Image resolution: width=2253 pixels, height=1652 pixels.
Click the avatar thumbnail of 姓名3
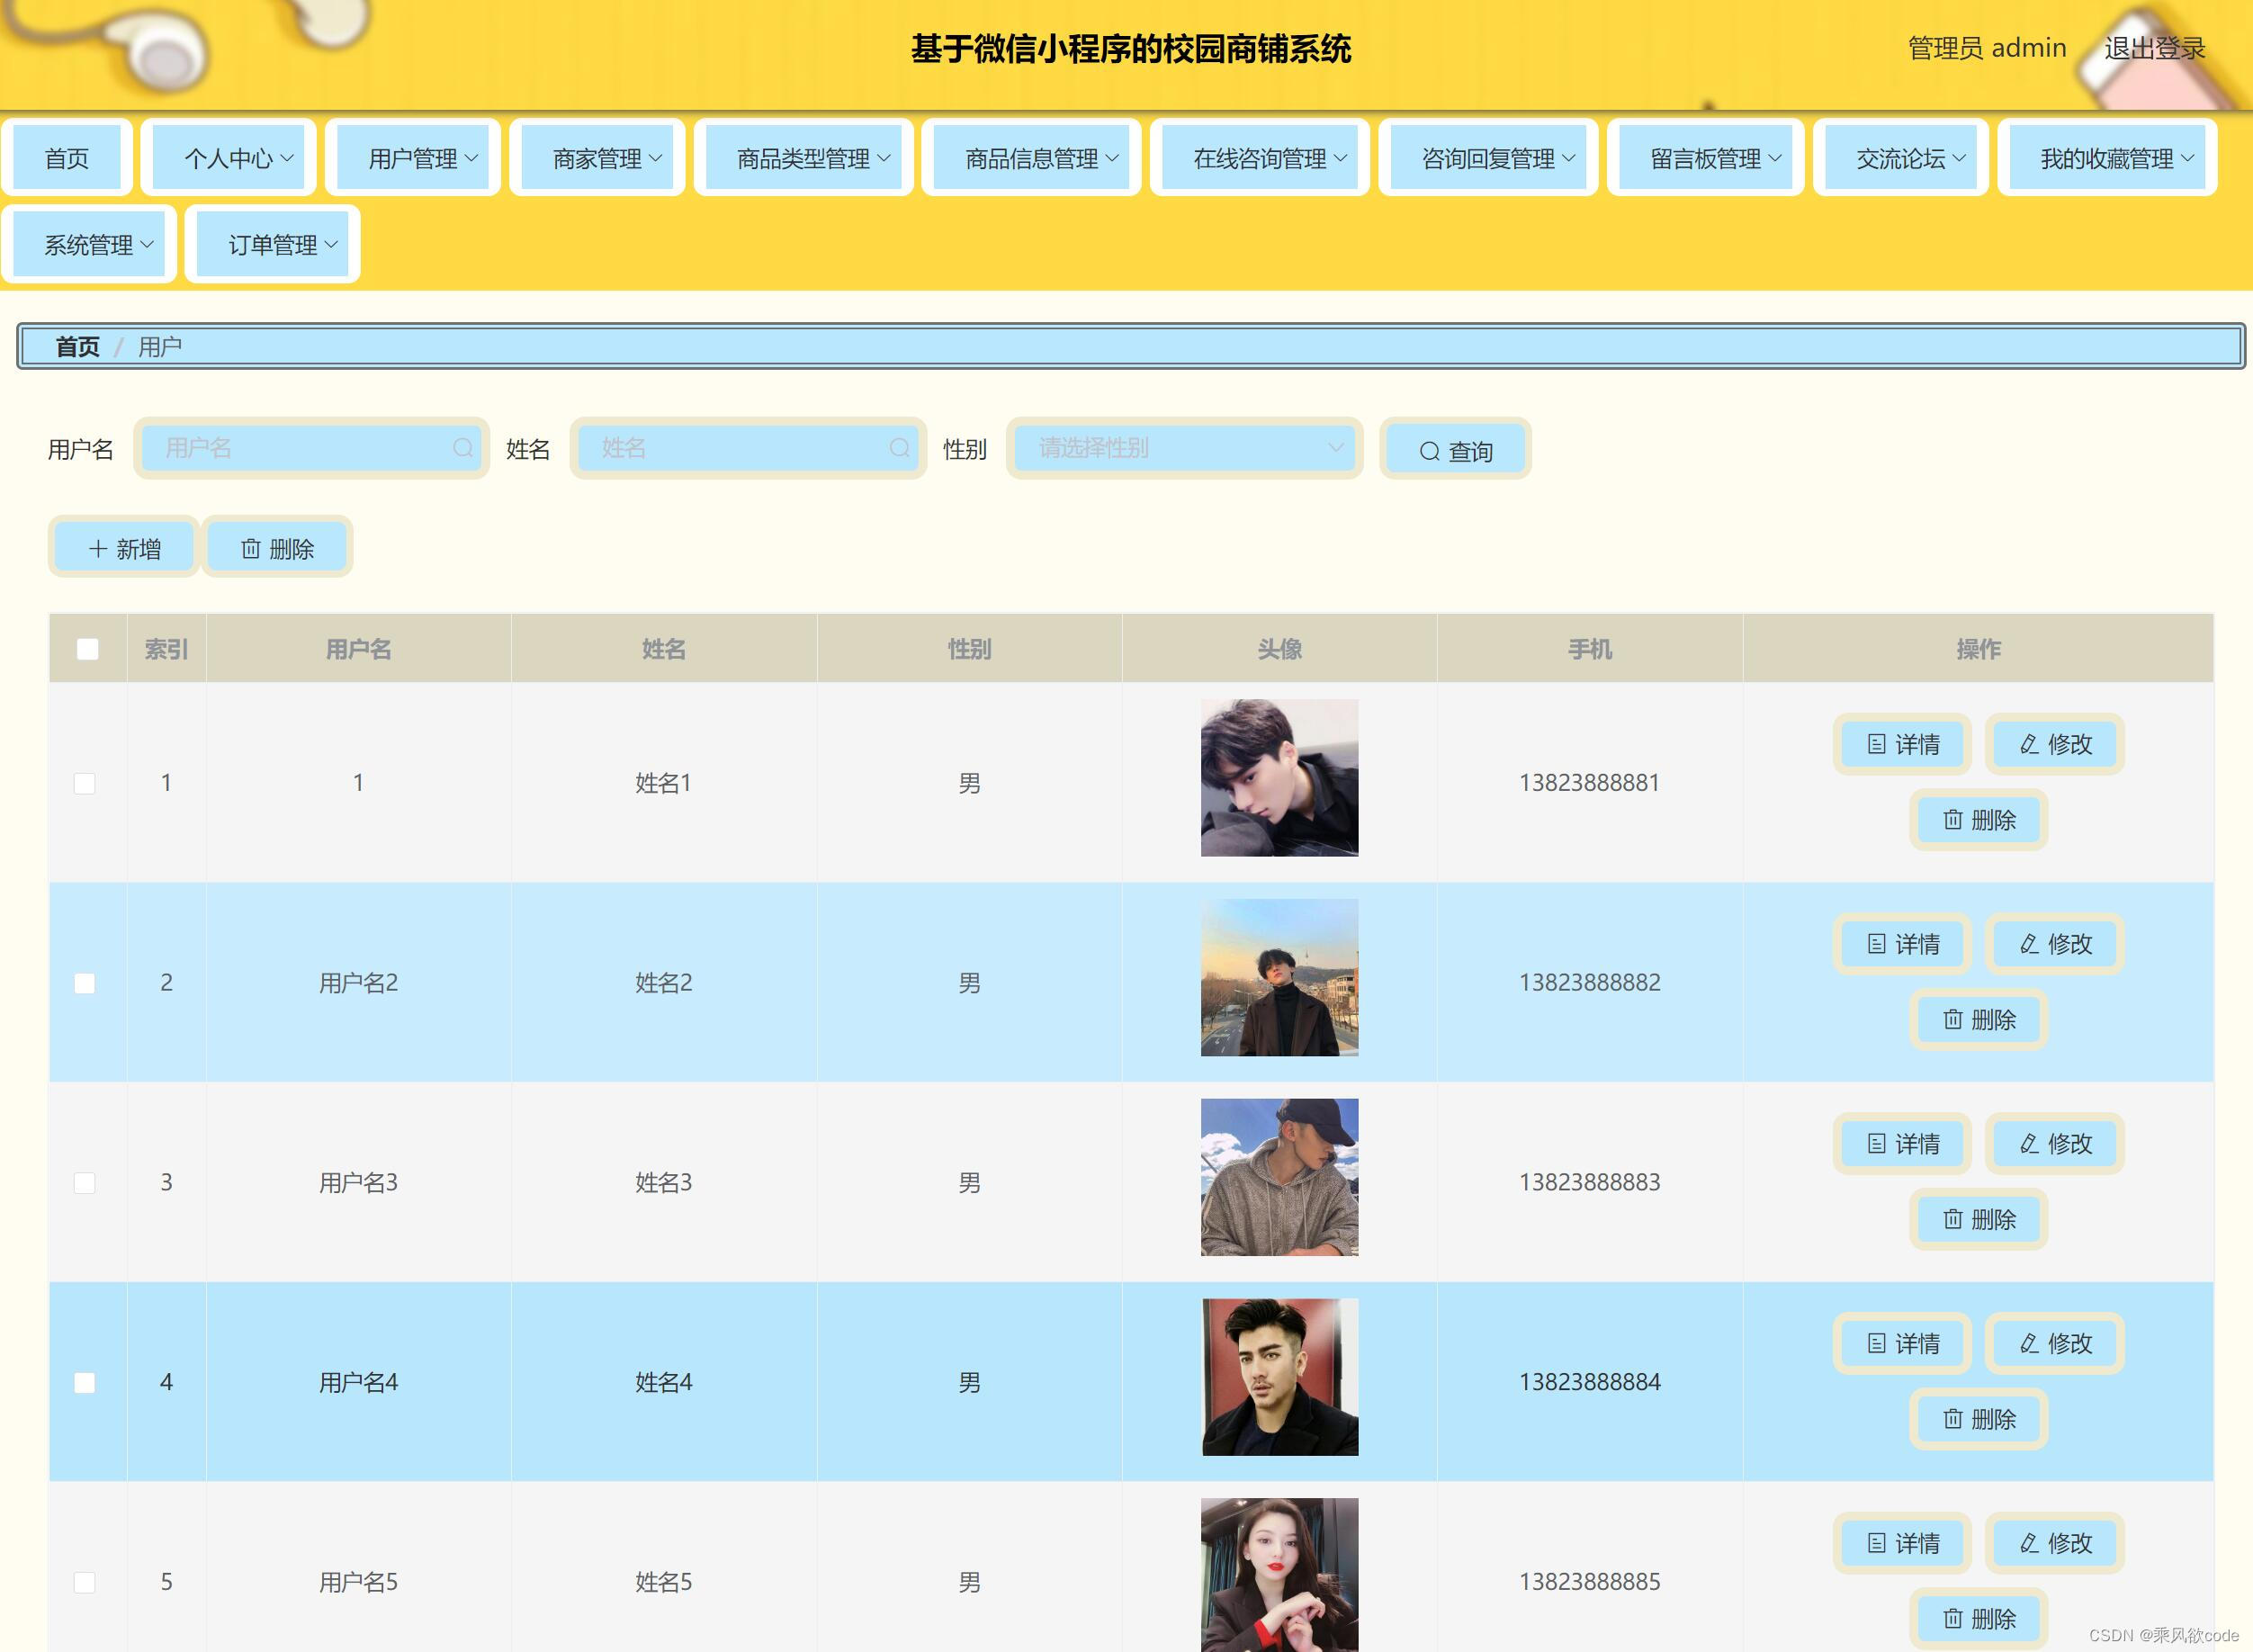[1279, 1177]
